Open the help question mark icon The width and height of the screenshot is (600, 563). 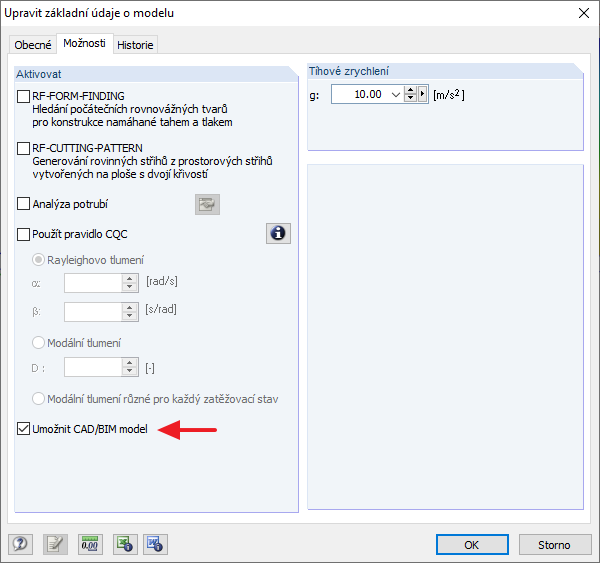click(20, 544)
